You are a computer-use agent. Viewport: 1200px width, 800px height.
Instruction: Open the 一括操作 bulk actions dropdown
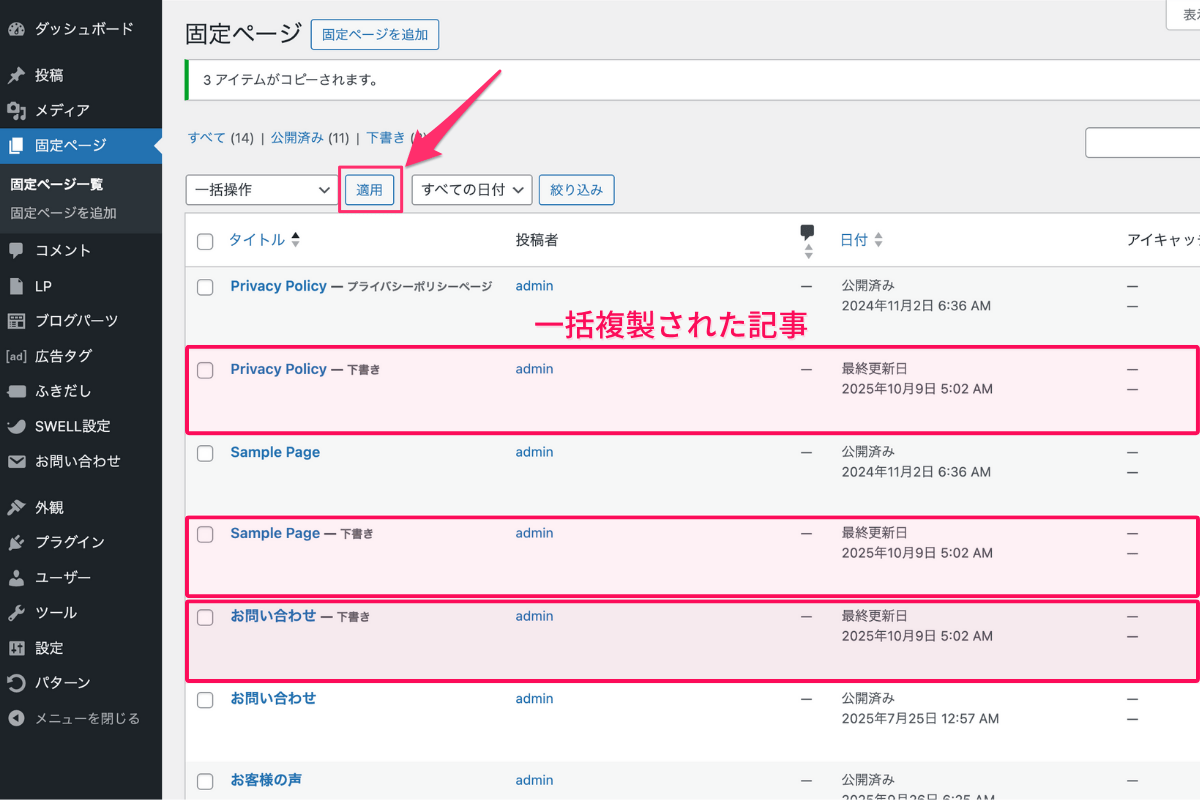262,189
